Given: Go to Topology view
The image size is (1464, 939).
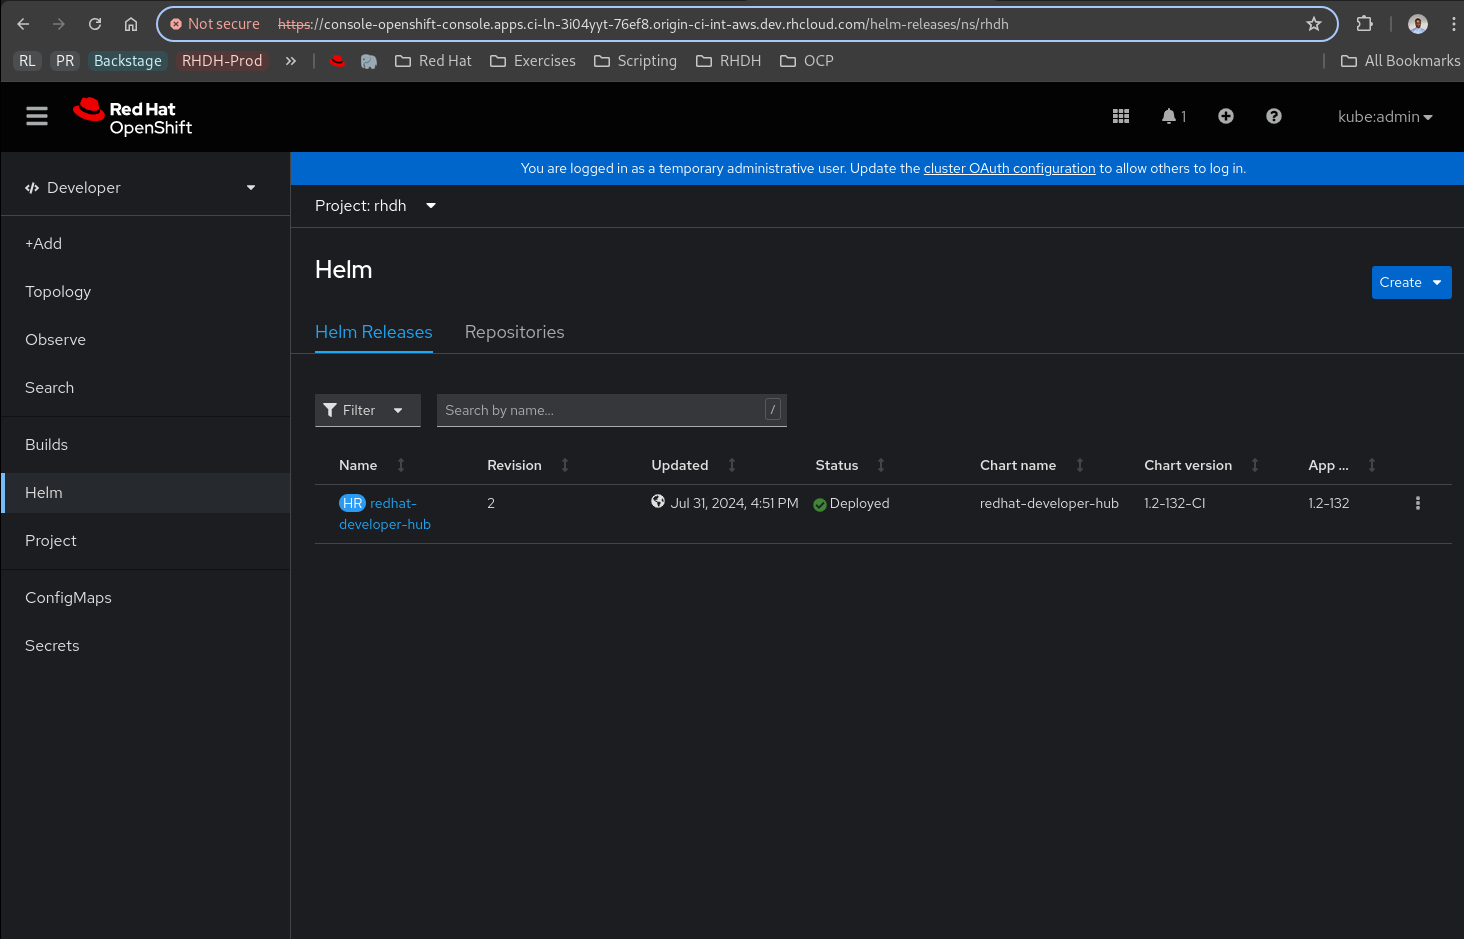Looking at the screenshot, I should tap(146, 292).
